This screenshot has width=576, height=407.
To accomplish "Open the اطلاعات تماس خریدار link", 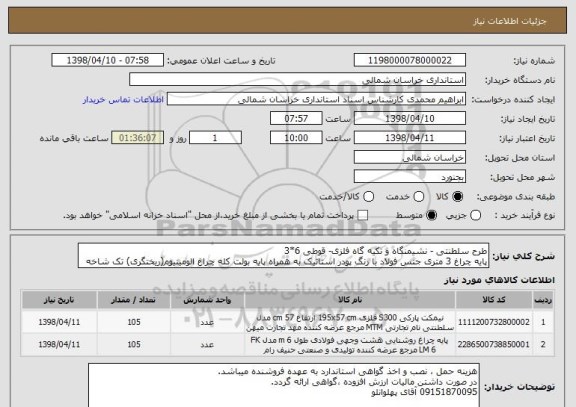I will coord(123,100).
